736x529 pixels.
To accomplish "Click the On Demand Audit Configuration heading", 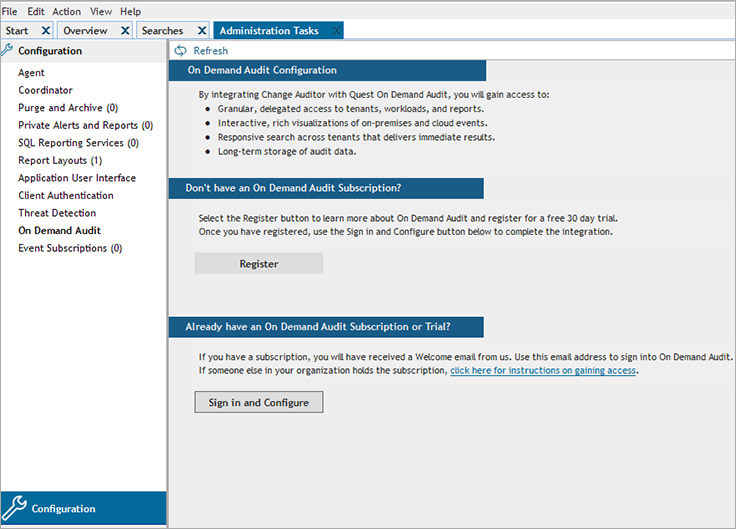I will (327, 70).
